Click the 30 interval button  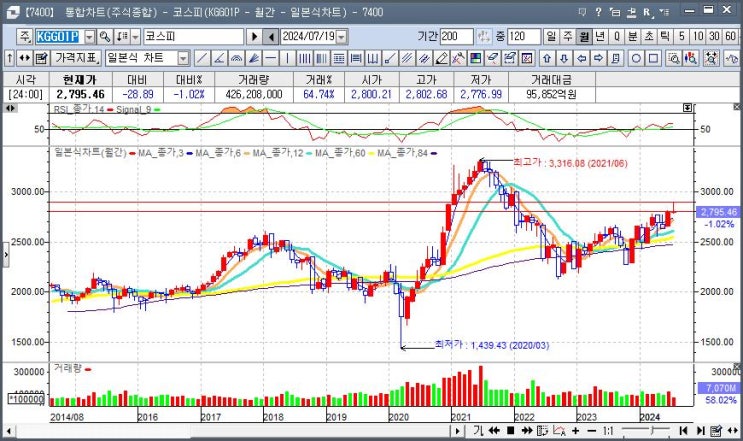[x=714, y=36]
